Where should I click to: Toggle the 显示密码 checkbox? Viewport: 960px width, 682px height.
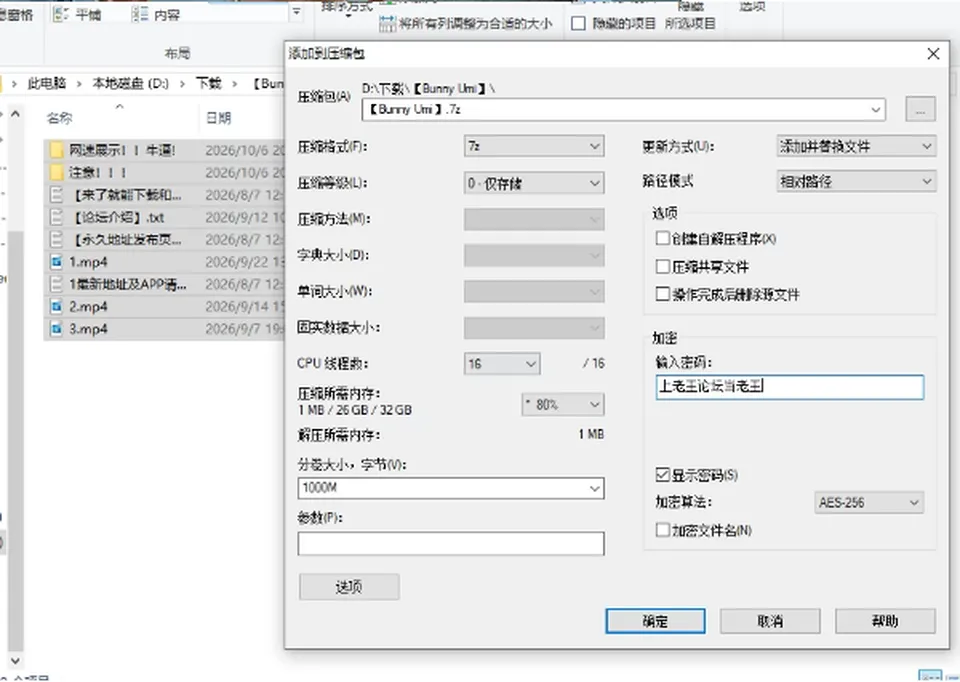(662, 474)
